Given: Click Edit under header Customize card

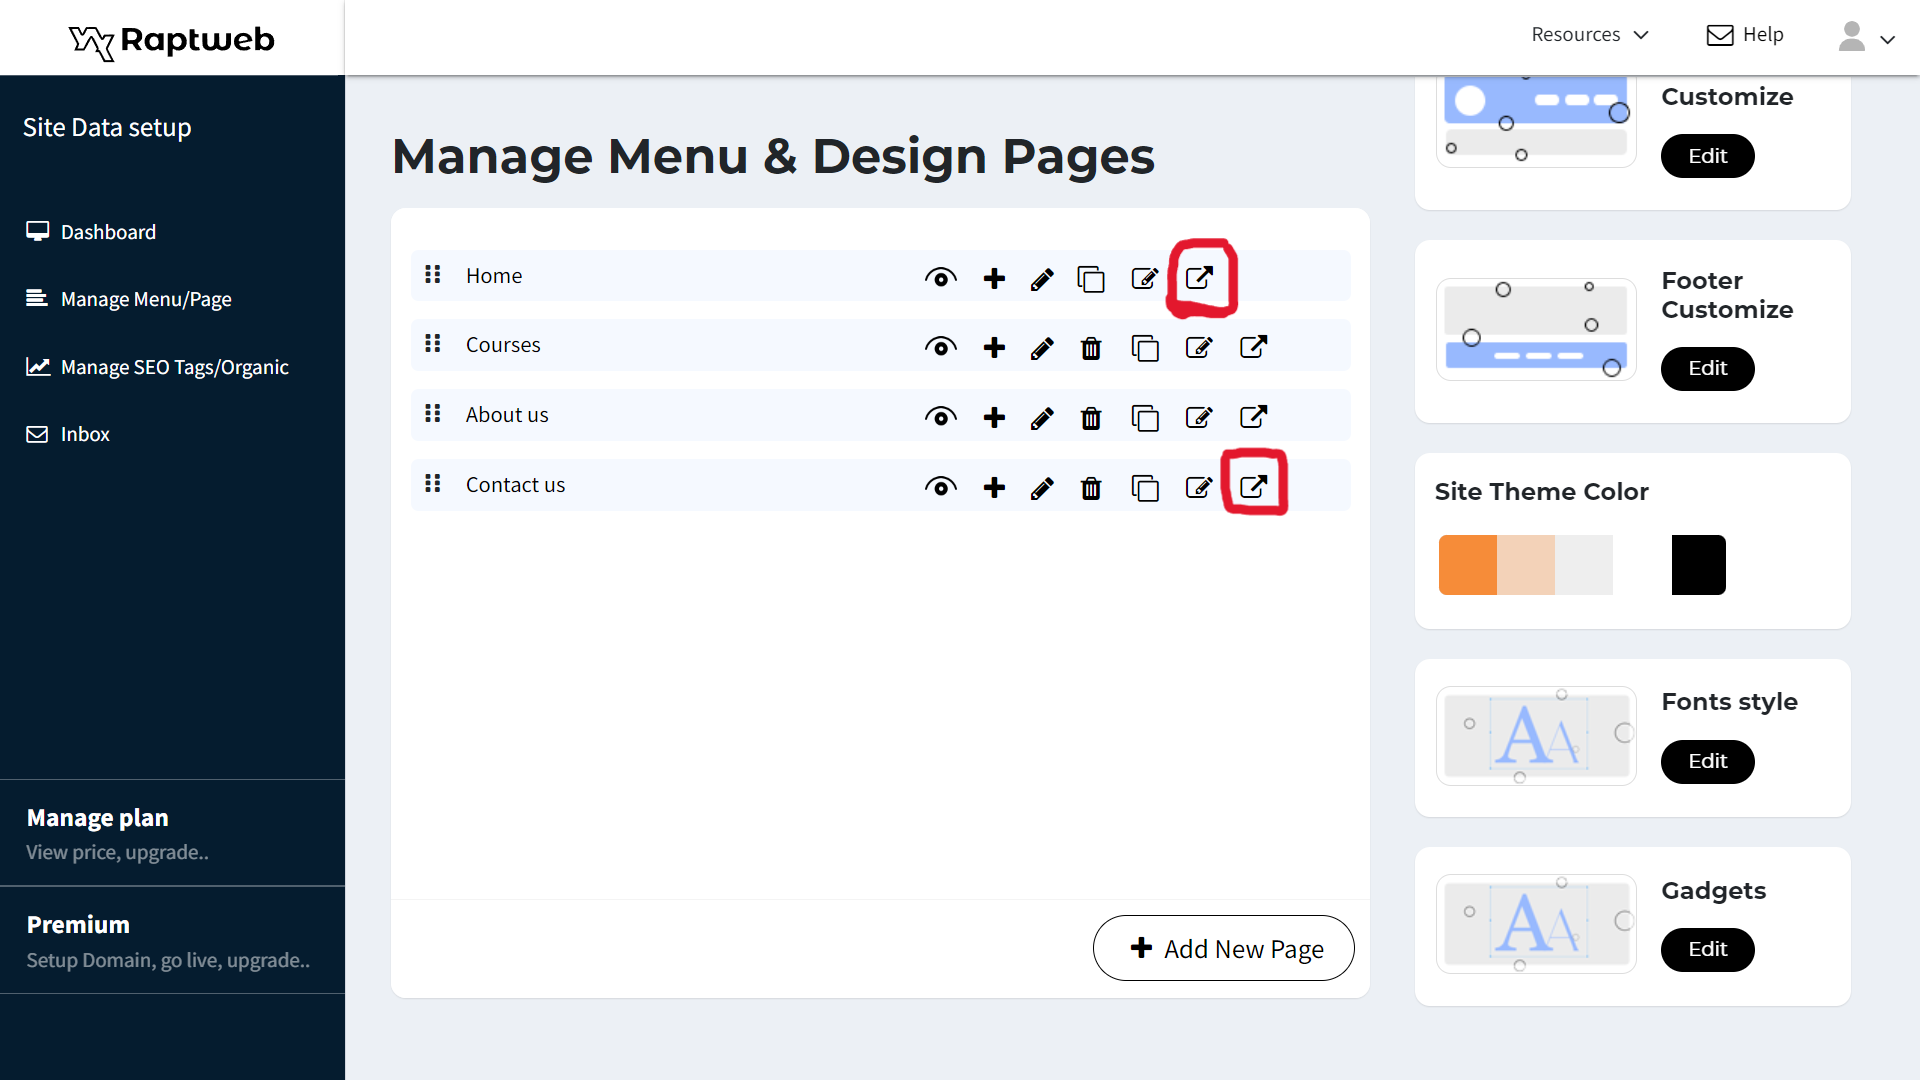Looking at the screenshot, I should click(x=1707, y=156).
